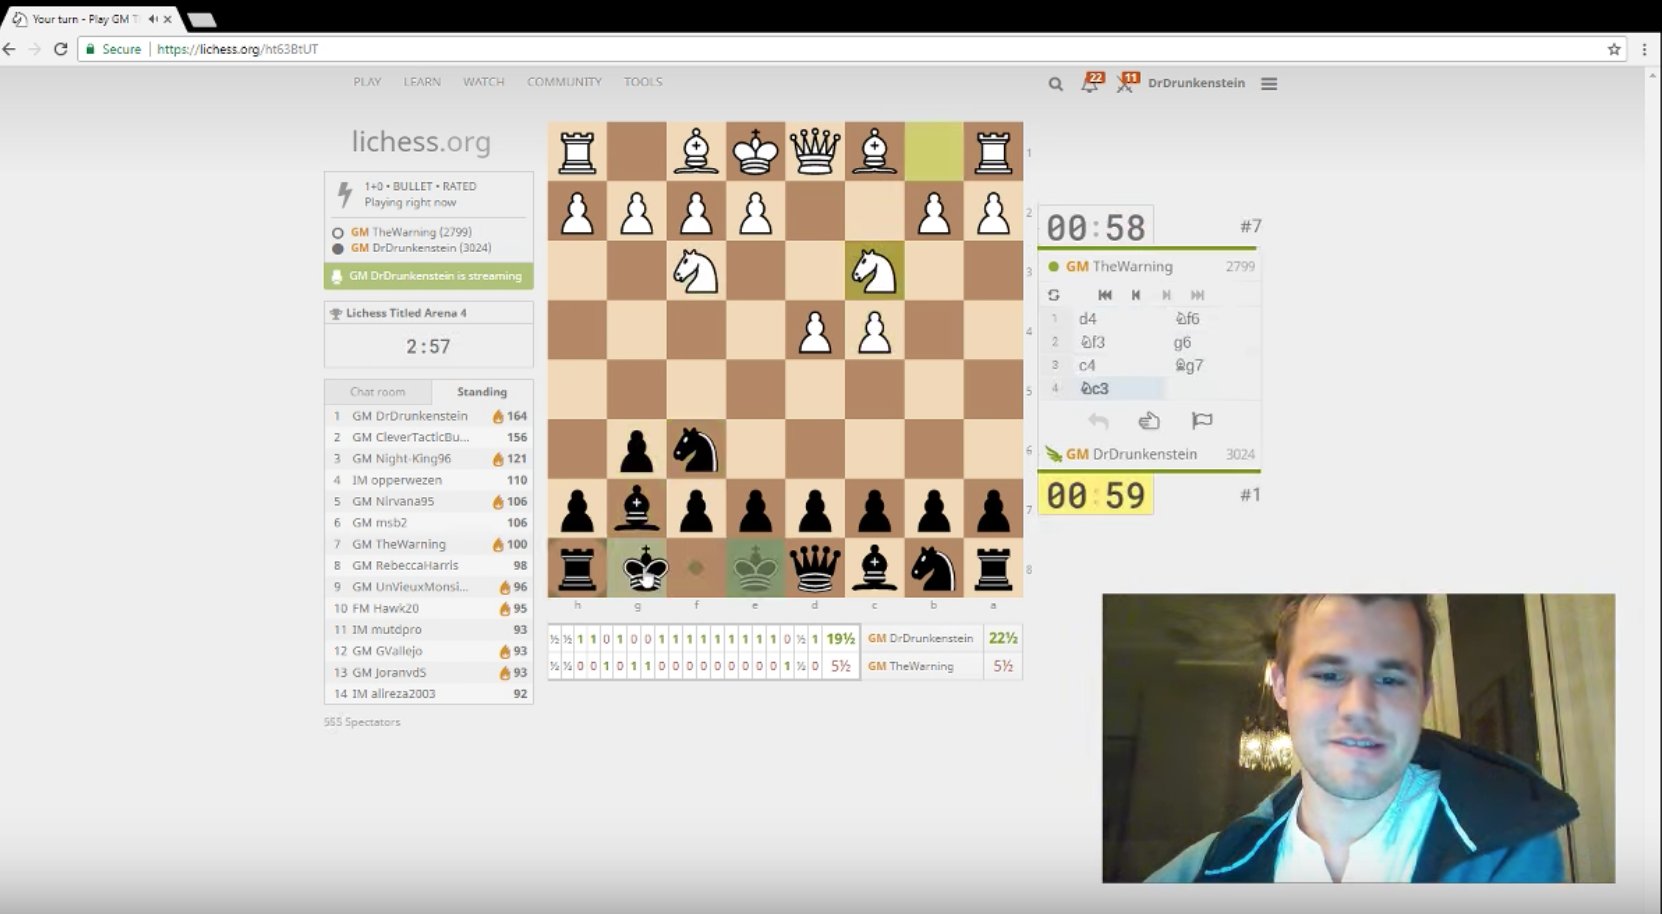Mute the tab via speaker icon
The width and height of the screenshot is (1662, 914).
[153, 19]
